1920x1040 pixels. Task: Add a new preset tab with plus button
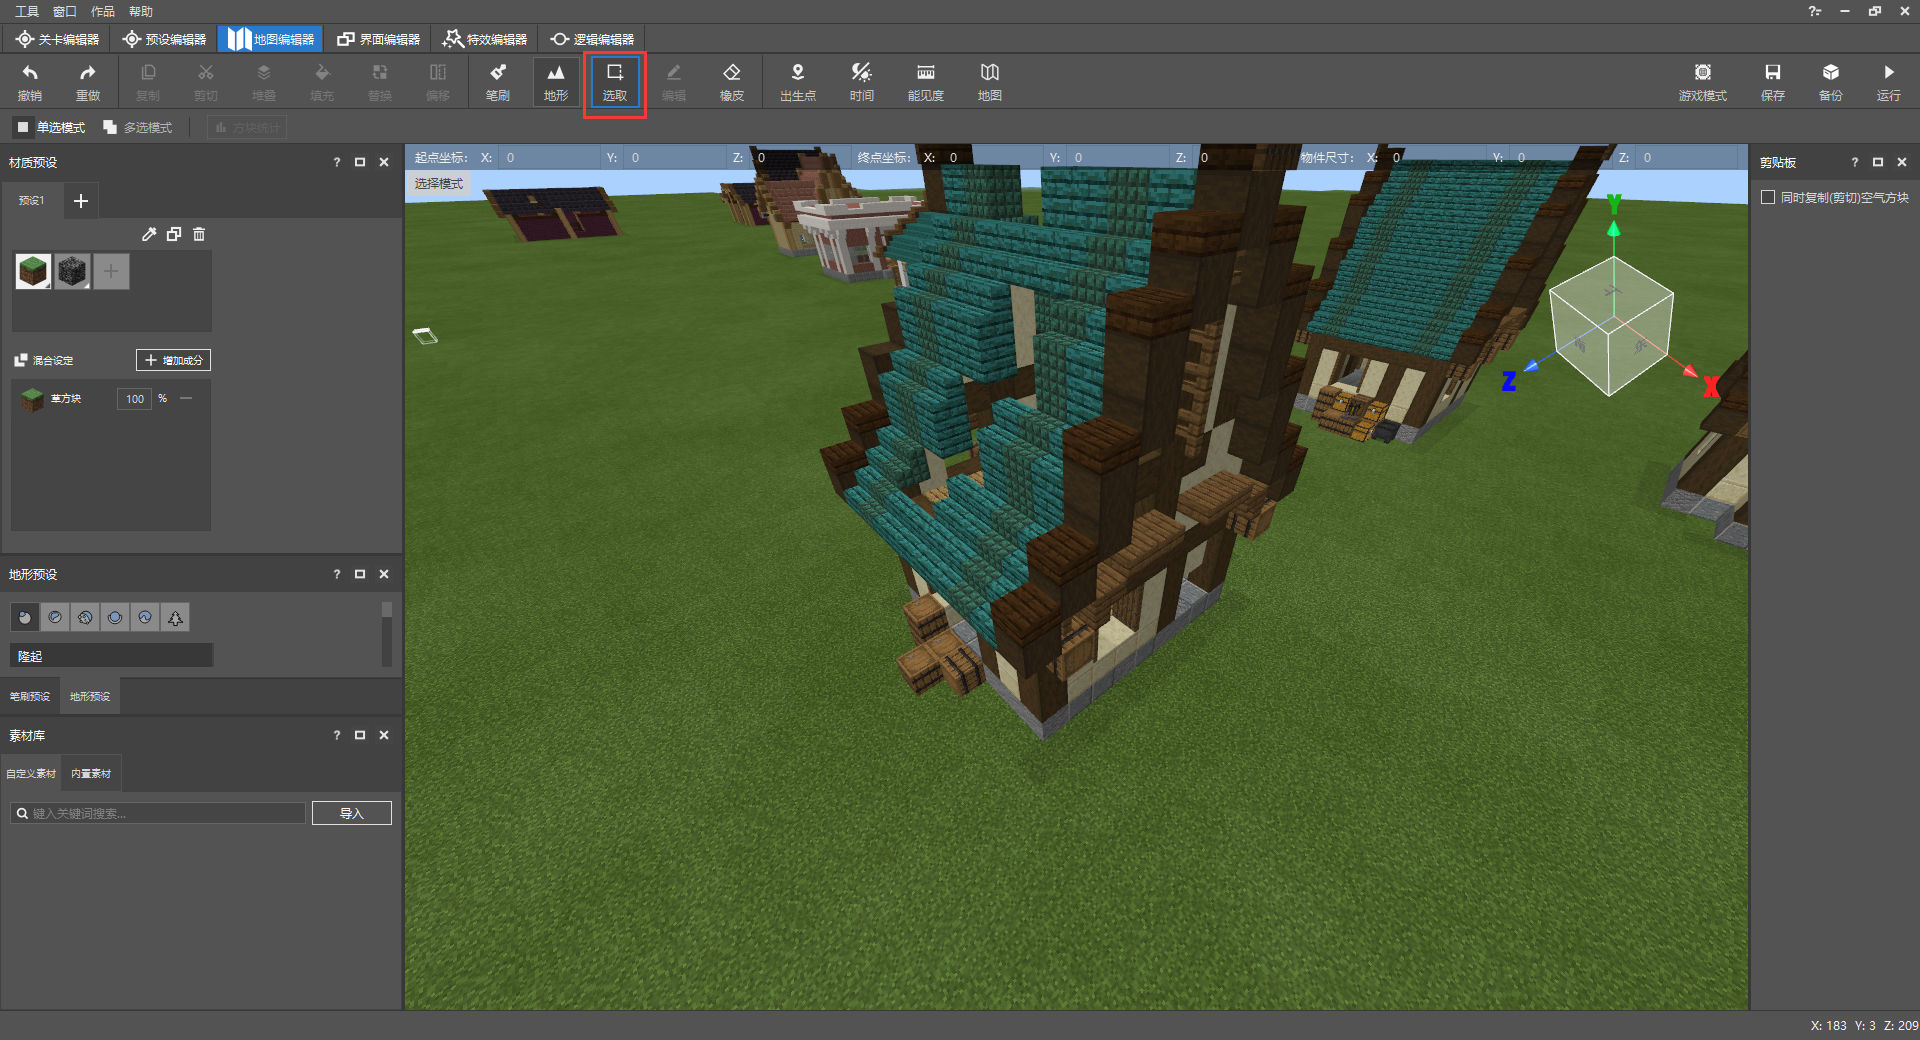(81, 201)
